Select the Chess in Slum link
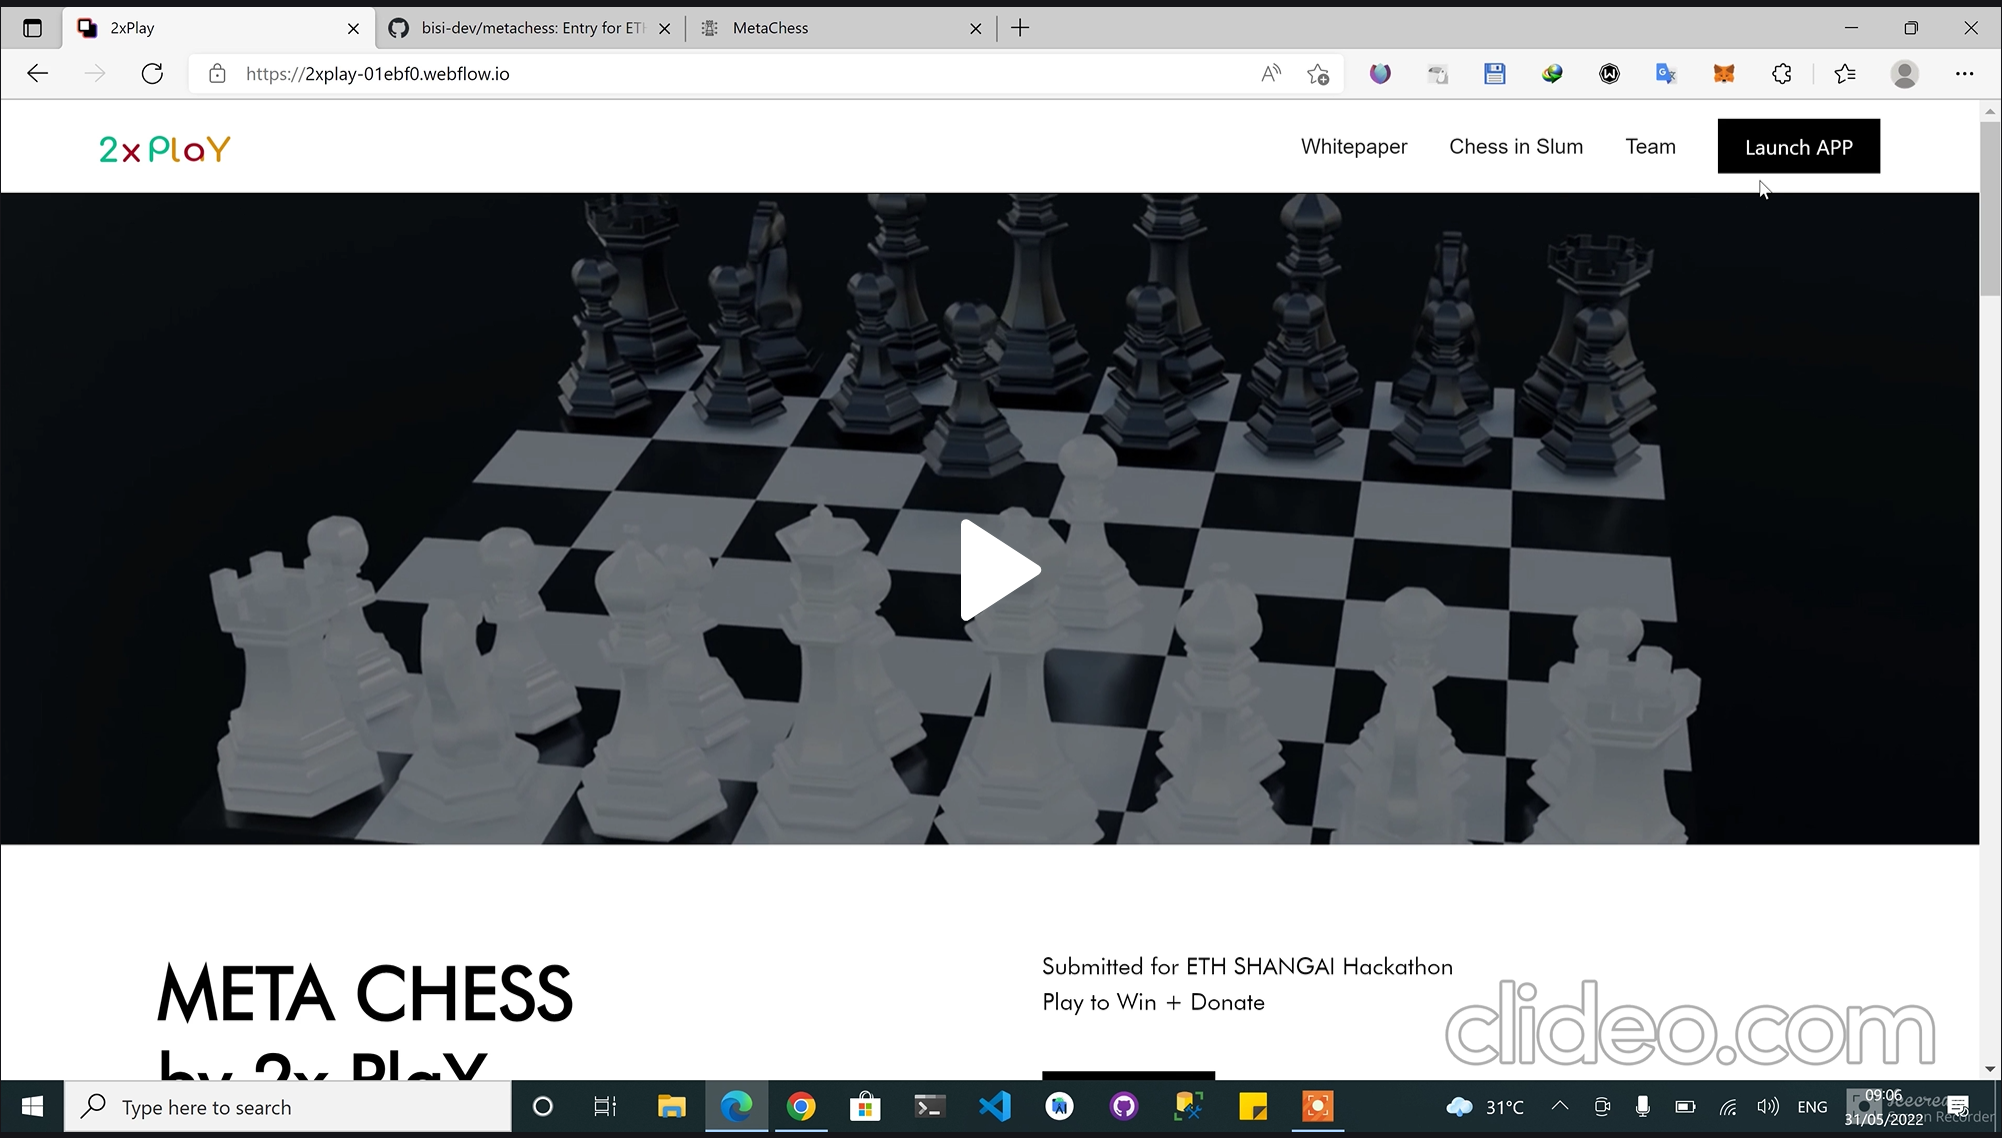 click(1516, 146)
